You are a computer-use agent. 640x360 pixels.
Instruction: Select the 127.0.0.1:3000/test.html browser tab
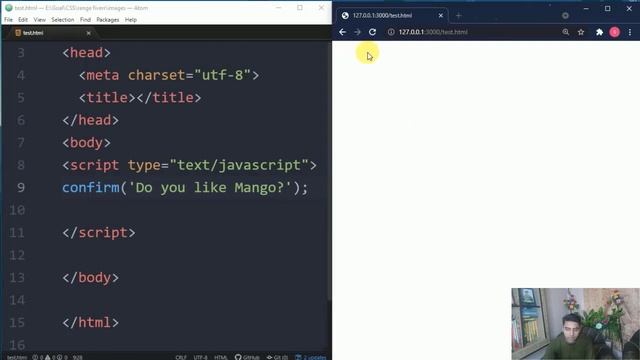point(392,16)
